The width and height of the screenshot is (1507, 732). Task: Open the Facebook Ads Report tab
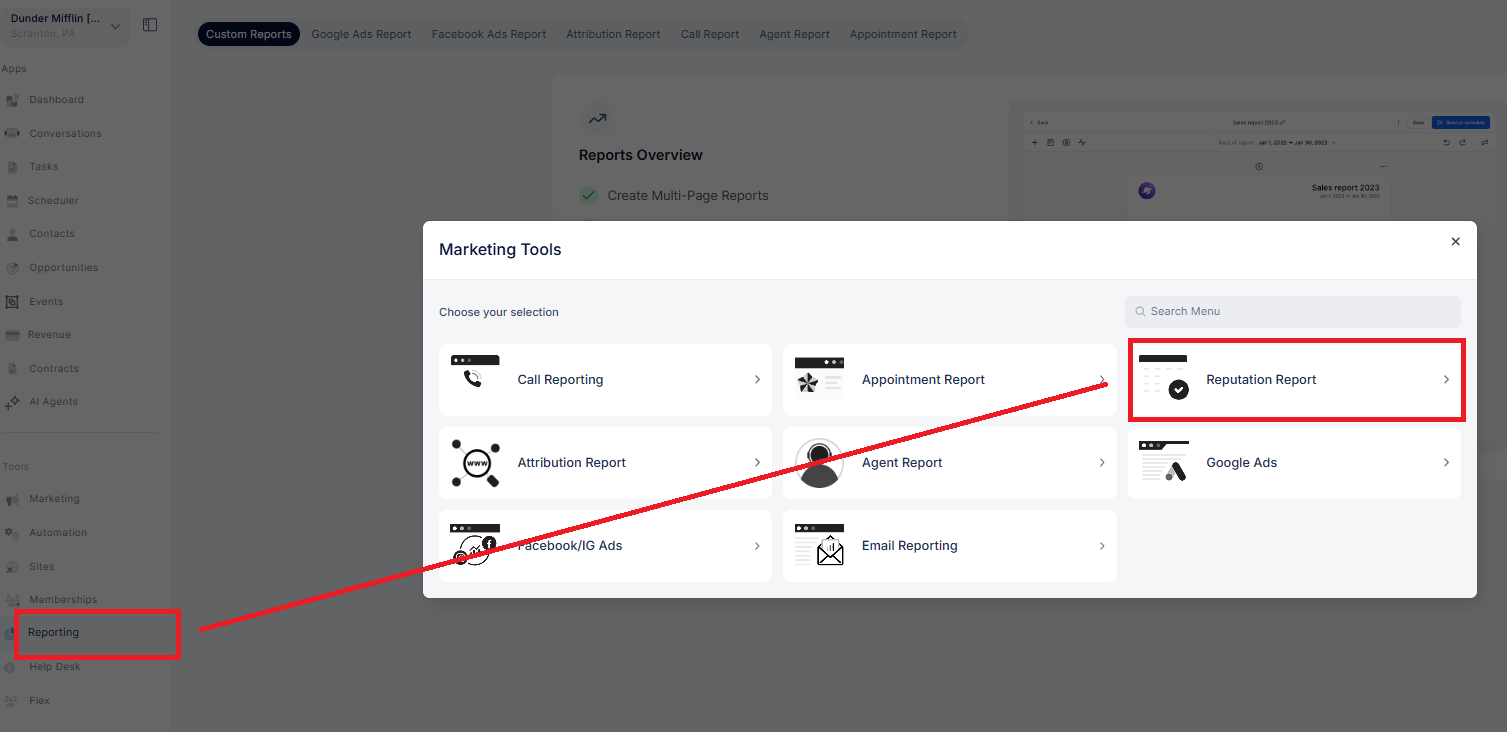coord(489,34)
